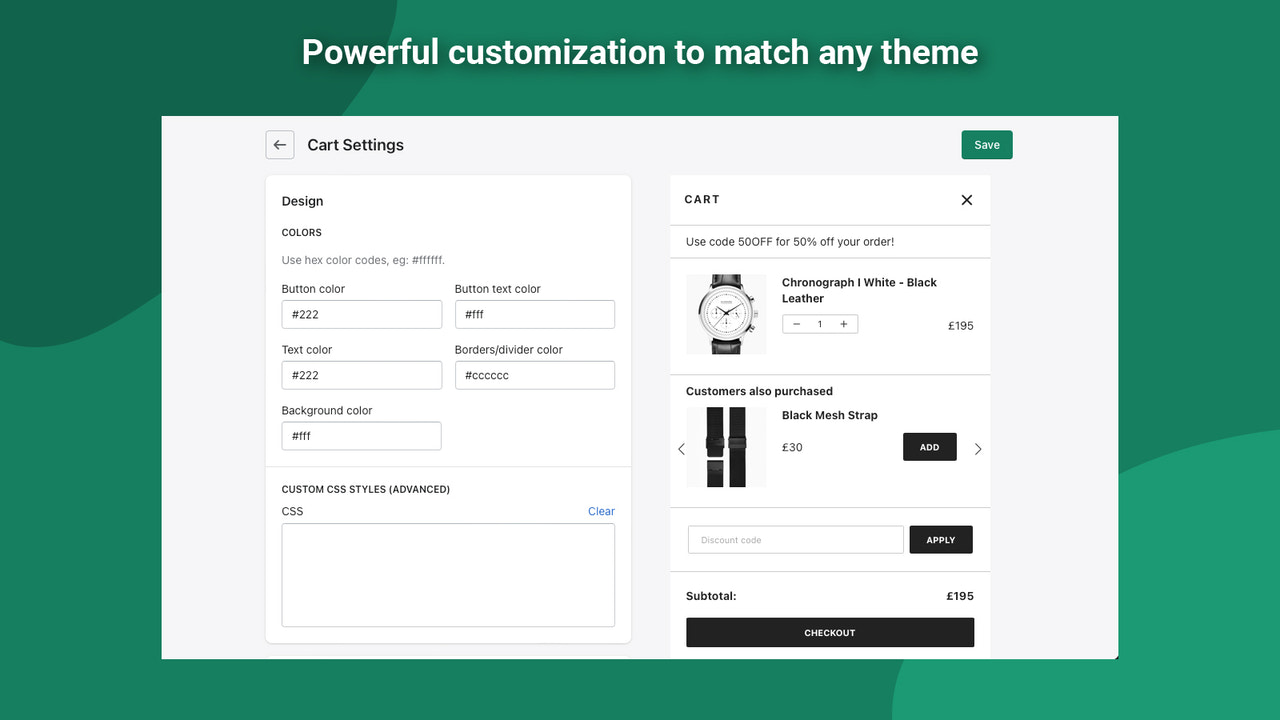Navigate back using the arrow icon

(x=280, y=144)
